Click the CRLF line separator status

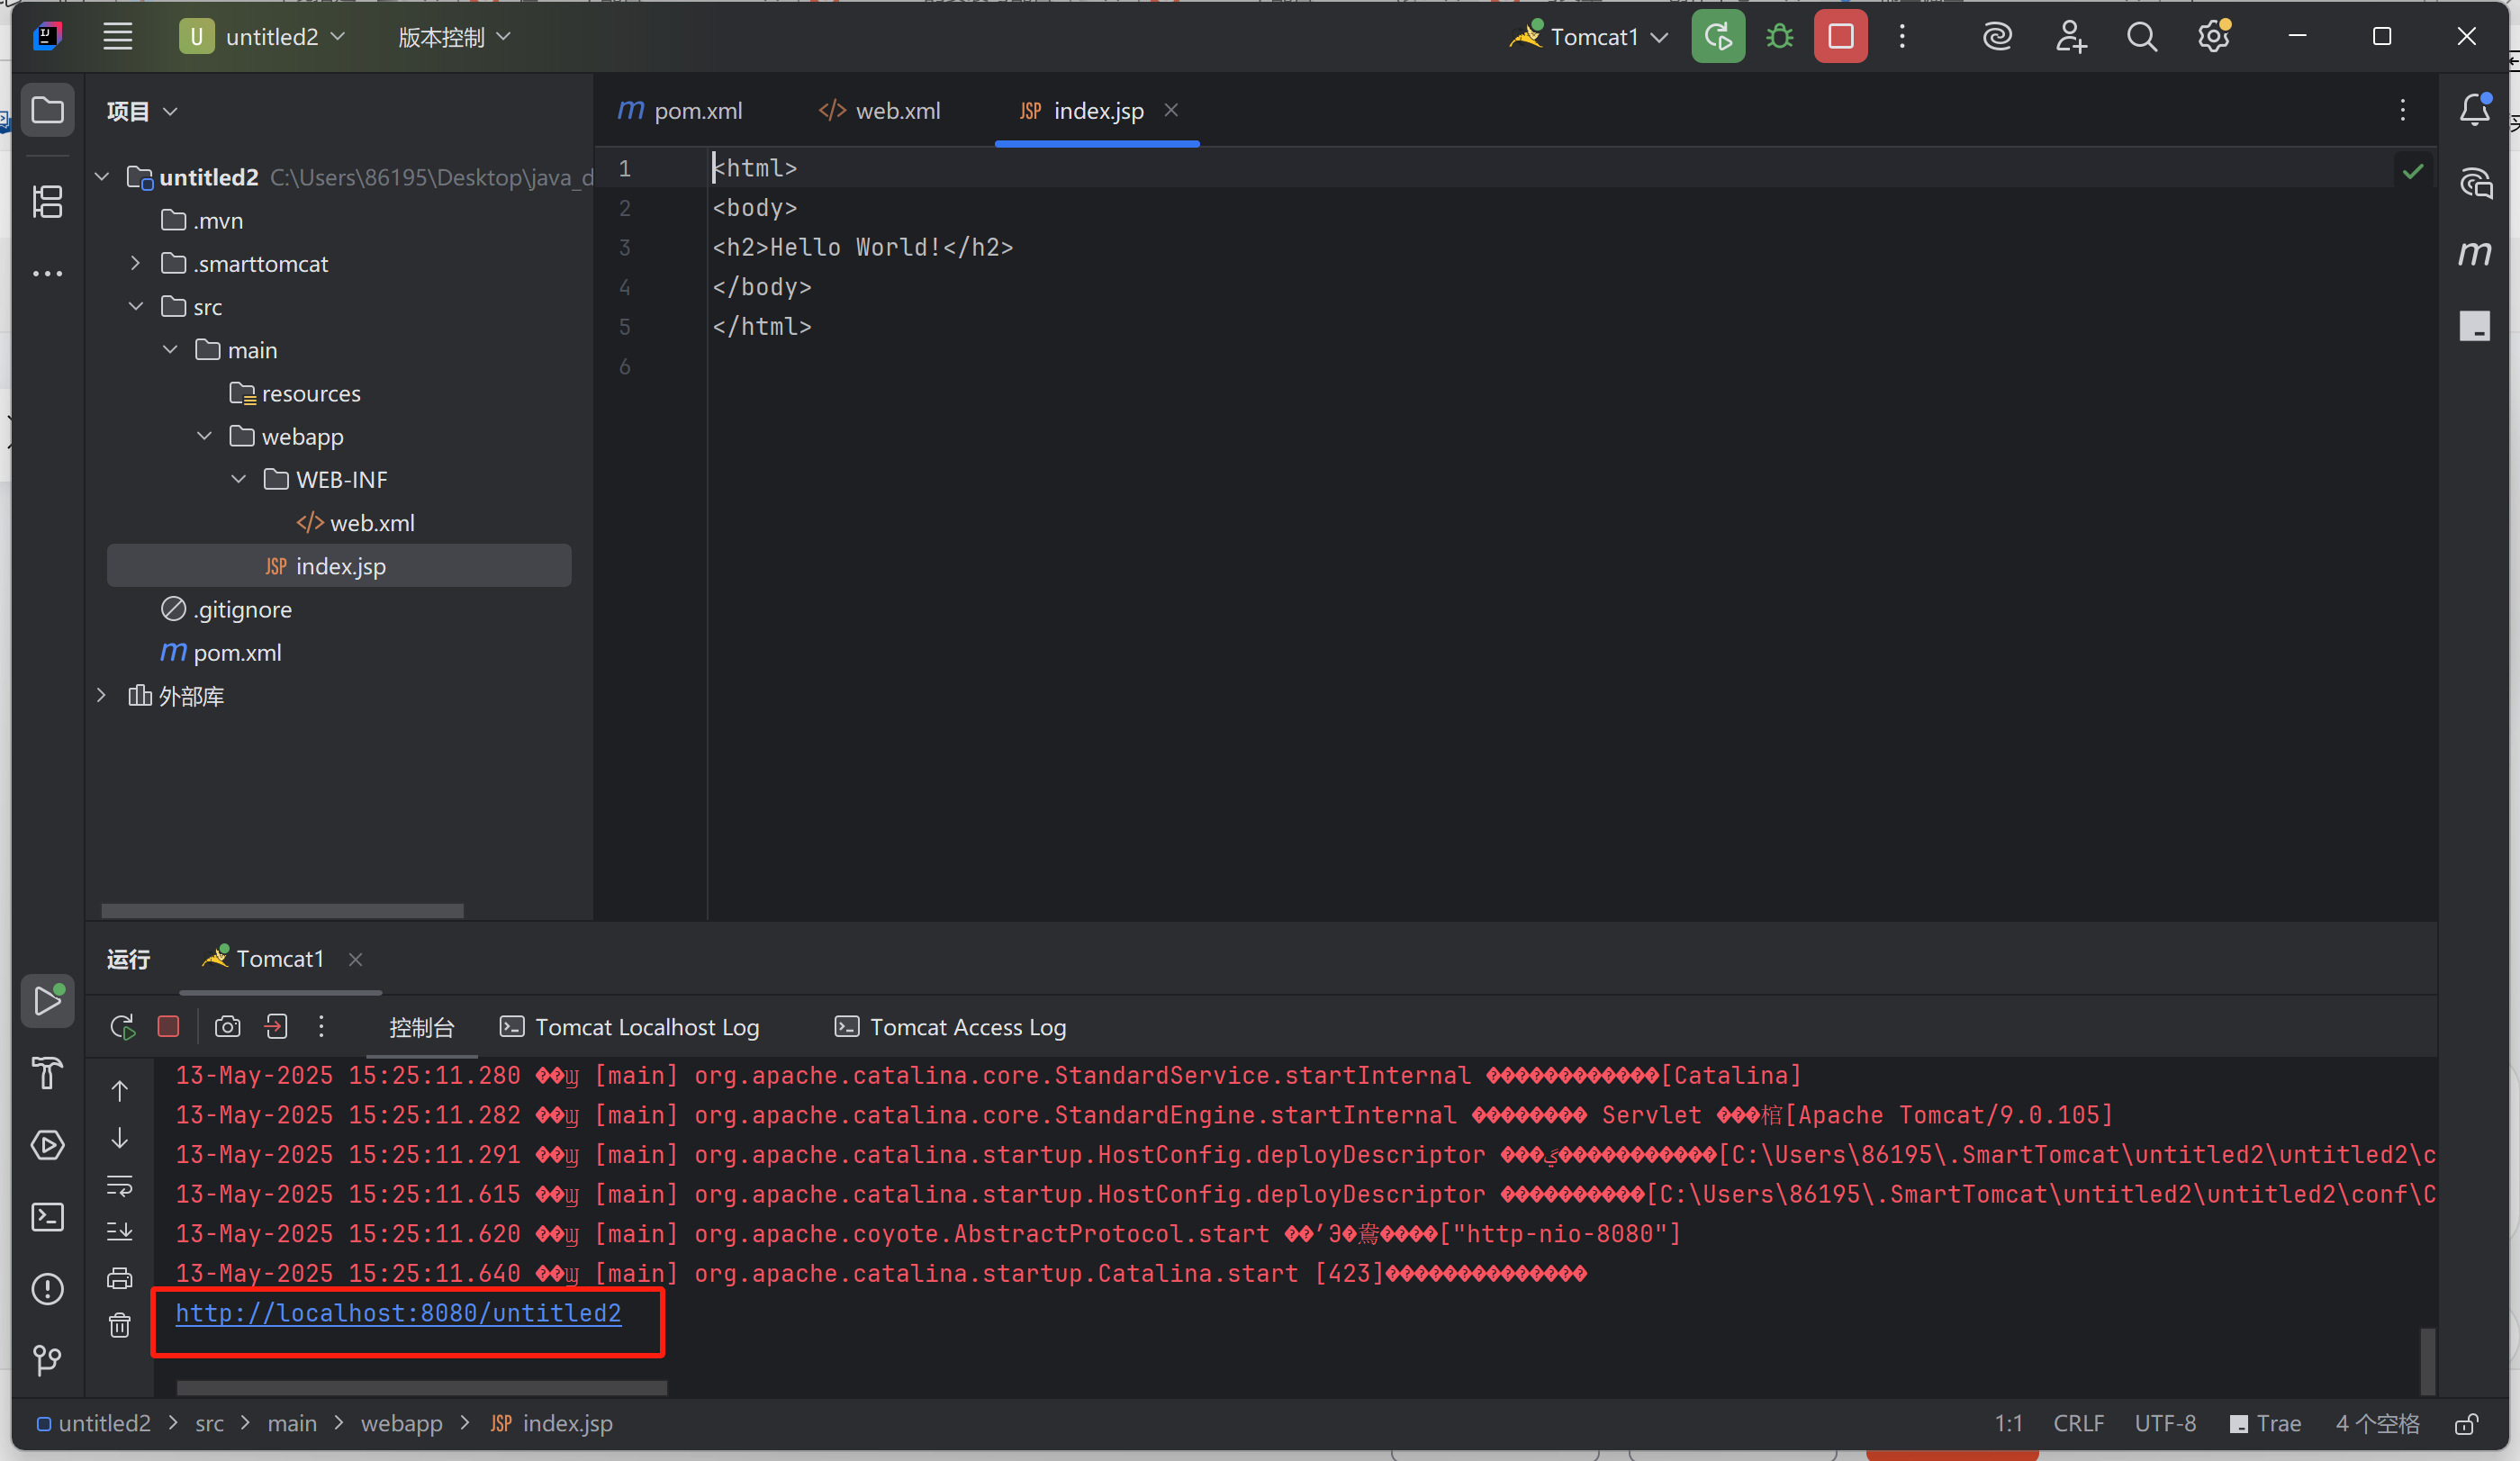tap(2078, 1424)
